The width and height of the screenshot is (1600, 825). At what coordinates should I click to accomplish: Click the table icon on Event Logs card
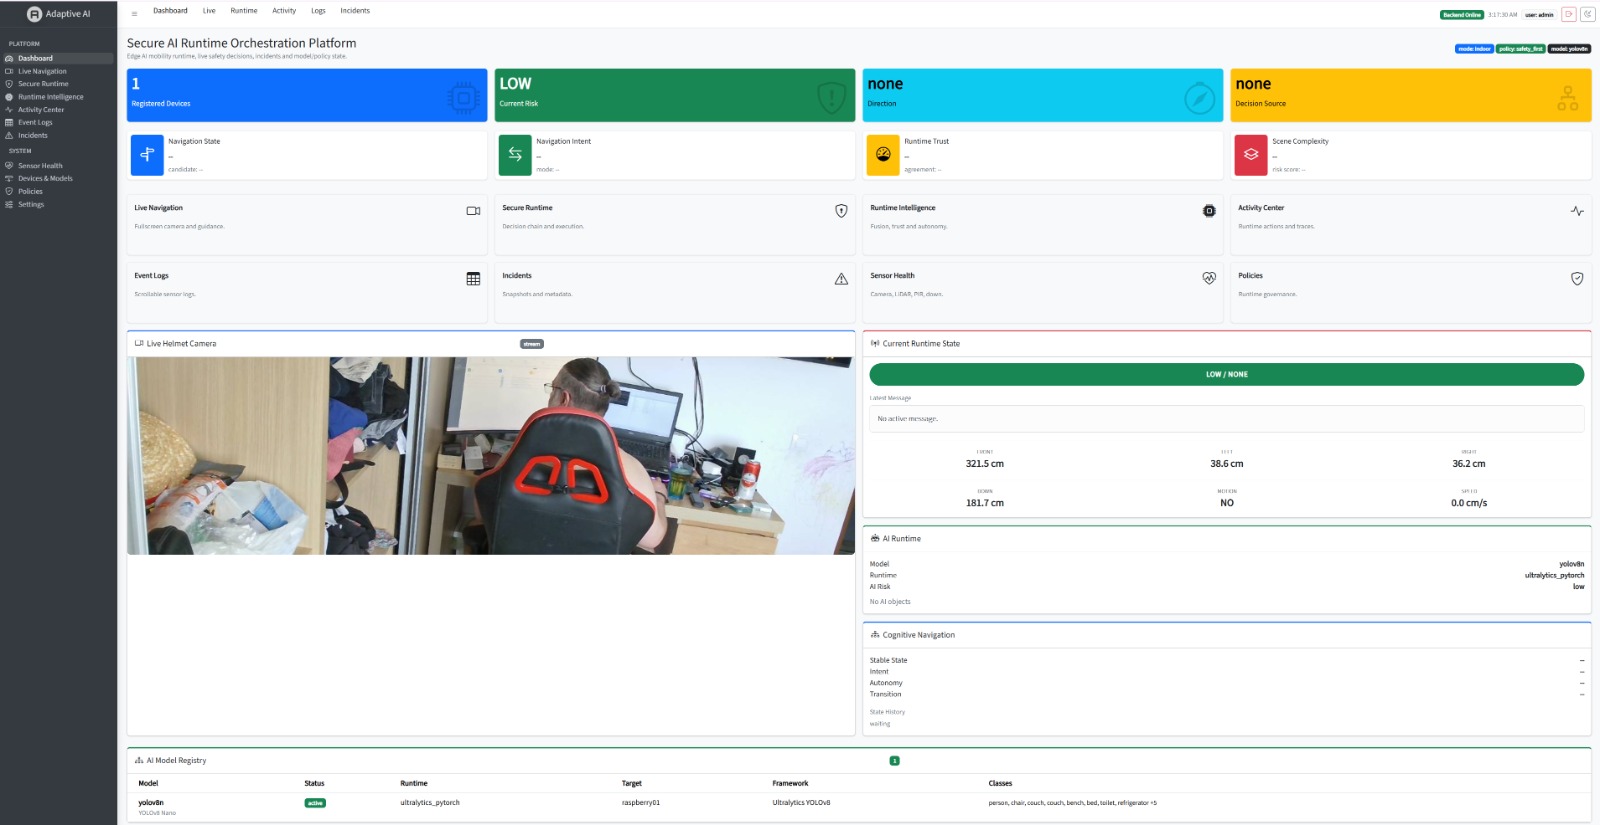point(473,279)
